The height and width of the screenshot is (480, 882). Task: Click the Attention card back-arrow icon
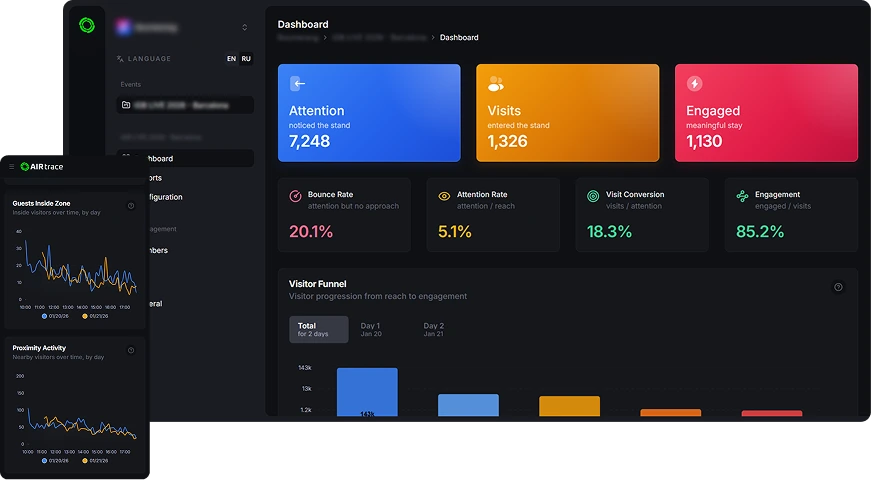(298, 84)
